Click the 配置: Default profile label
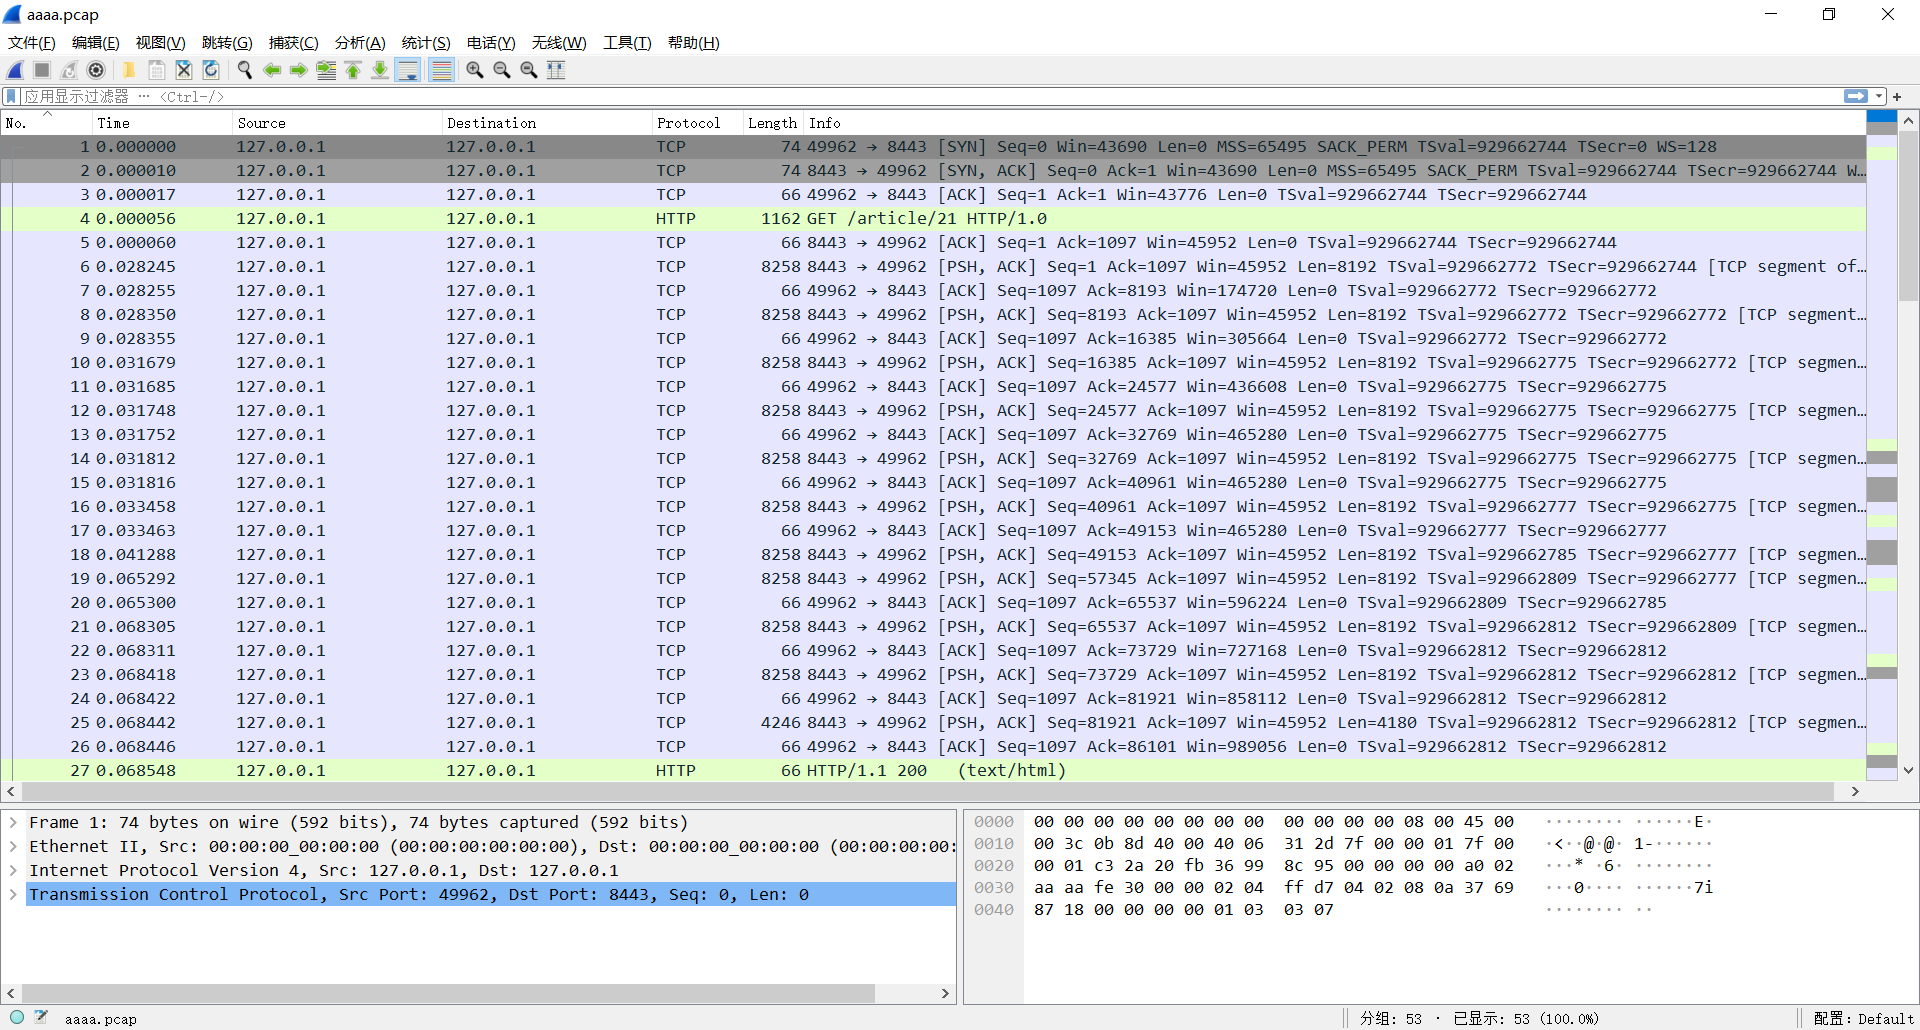The width and height of the screenshot is (1920, 1030). coord(1863,1018)
